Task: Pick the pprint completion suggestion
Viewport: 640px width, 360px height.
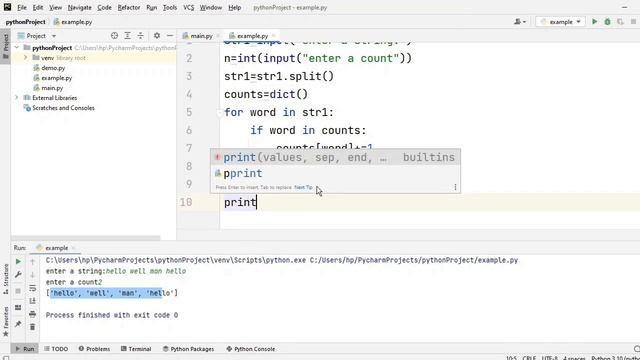Action: point(335,173)
